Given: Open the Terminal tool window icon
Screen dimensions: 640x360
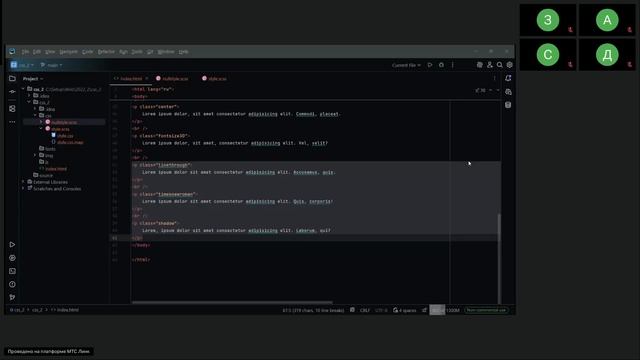Looking at the screenshot, I should pyautogui.click(x=12, y=271).
